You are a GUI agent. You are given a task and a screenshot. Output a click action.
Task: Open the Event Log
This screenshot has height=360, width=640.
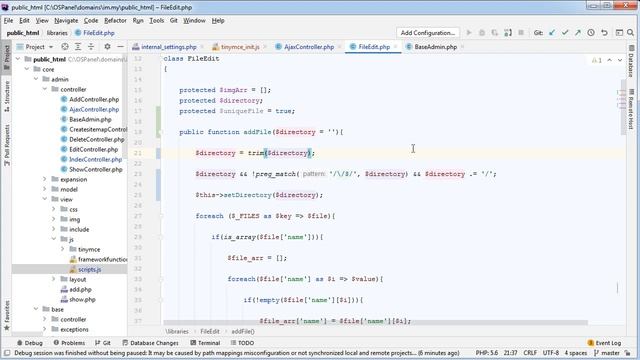(x=604, y=343)
